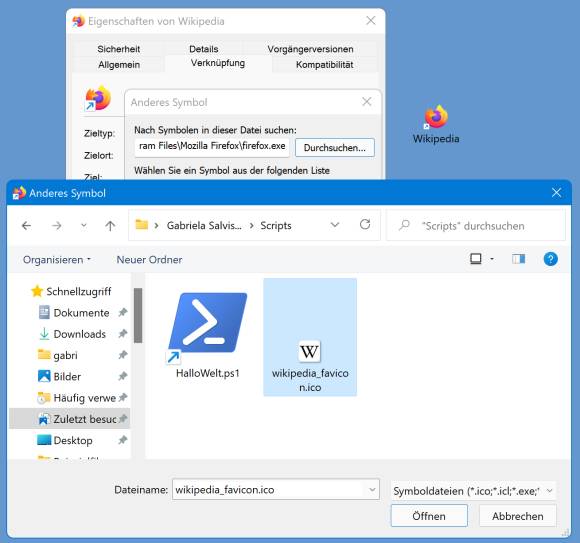Screen dimensions: 580x543
Task: Switch to Allgemein tab in Eigenschaften window
Action: pos(119,65)
